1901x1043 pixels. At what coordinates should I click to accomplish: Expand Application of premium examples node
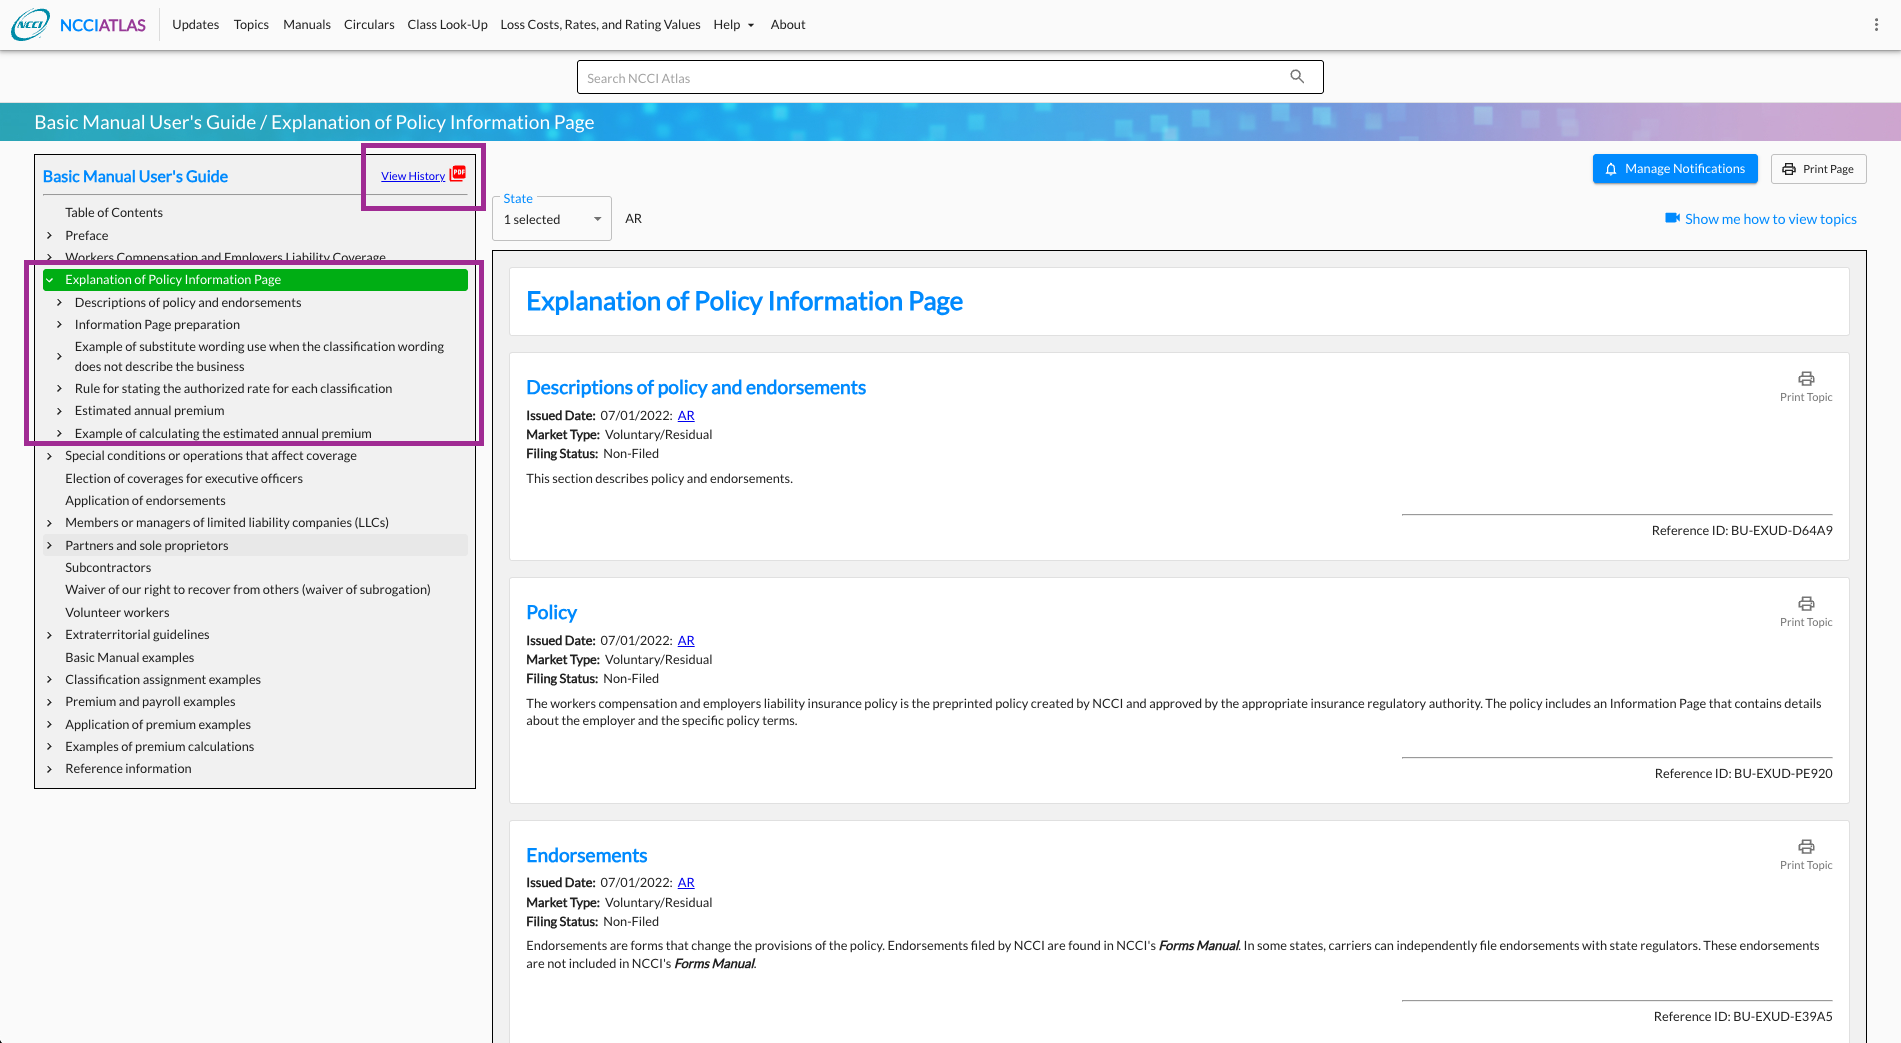pyautogui.click(x=50, y=725)
